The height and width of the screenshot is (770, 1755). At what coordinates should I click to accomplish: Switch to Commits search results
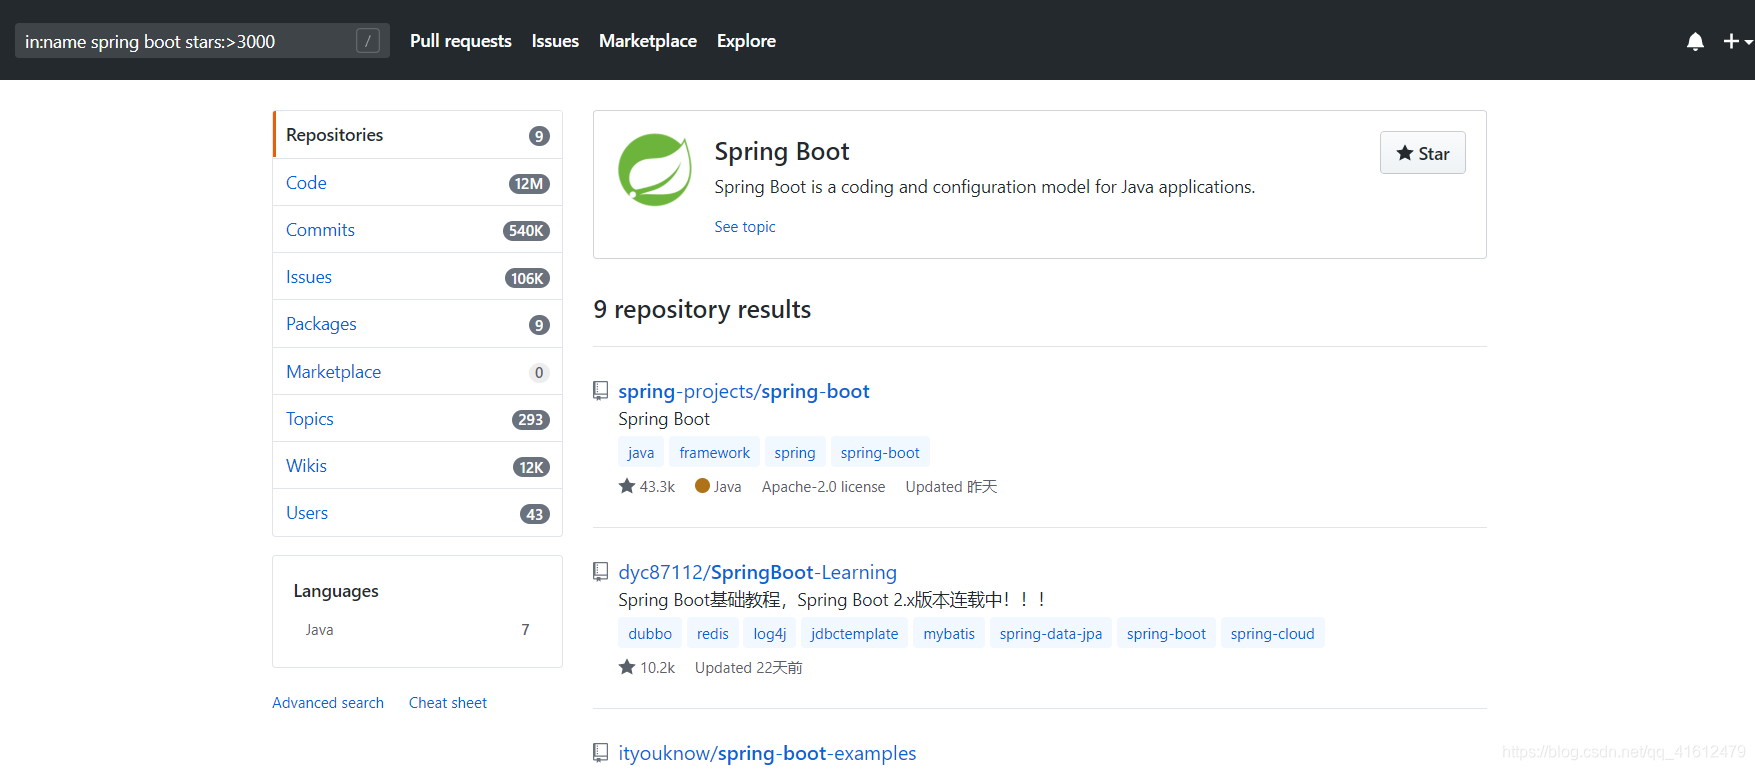pos(418,229)
